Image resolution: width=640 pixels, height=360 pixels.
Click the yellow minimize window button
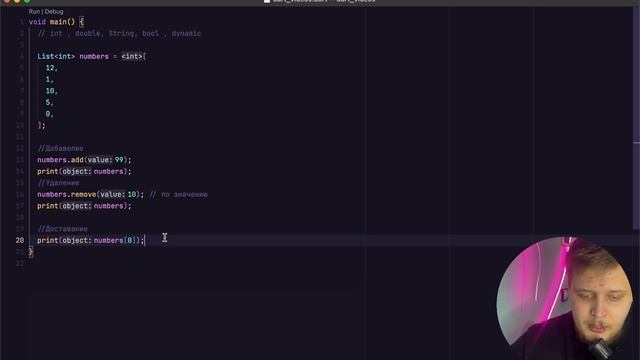click(x=17, y=1)
